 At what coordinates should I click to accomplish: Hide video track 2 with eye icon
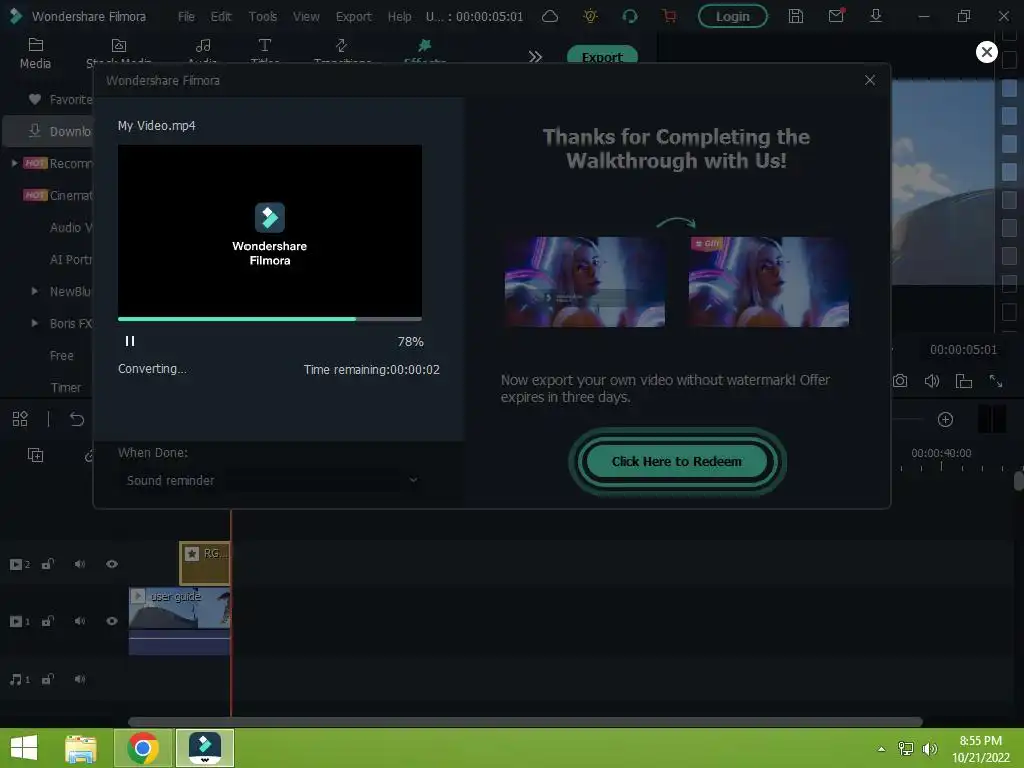click(112, 564)
